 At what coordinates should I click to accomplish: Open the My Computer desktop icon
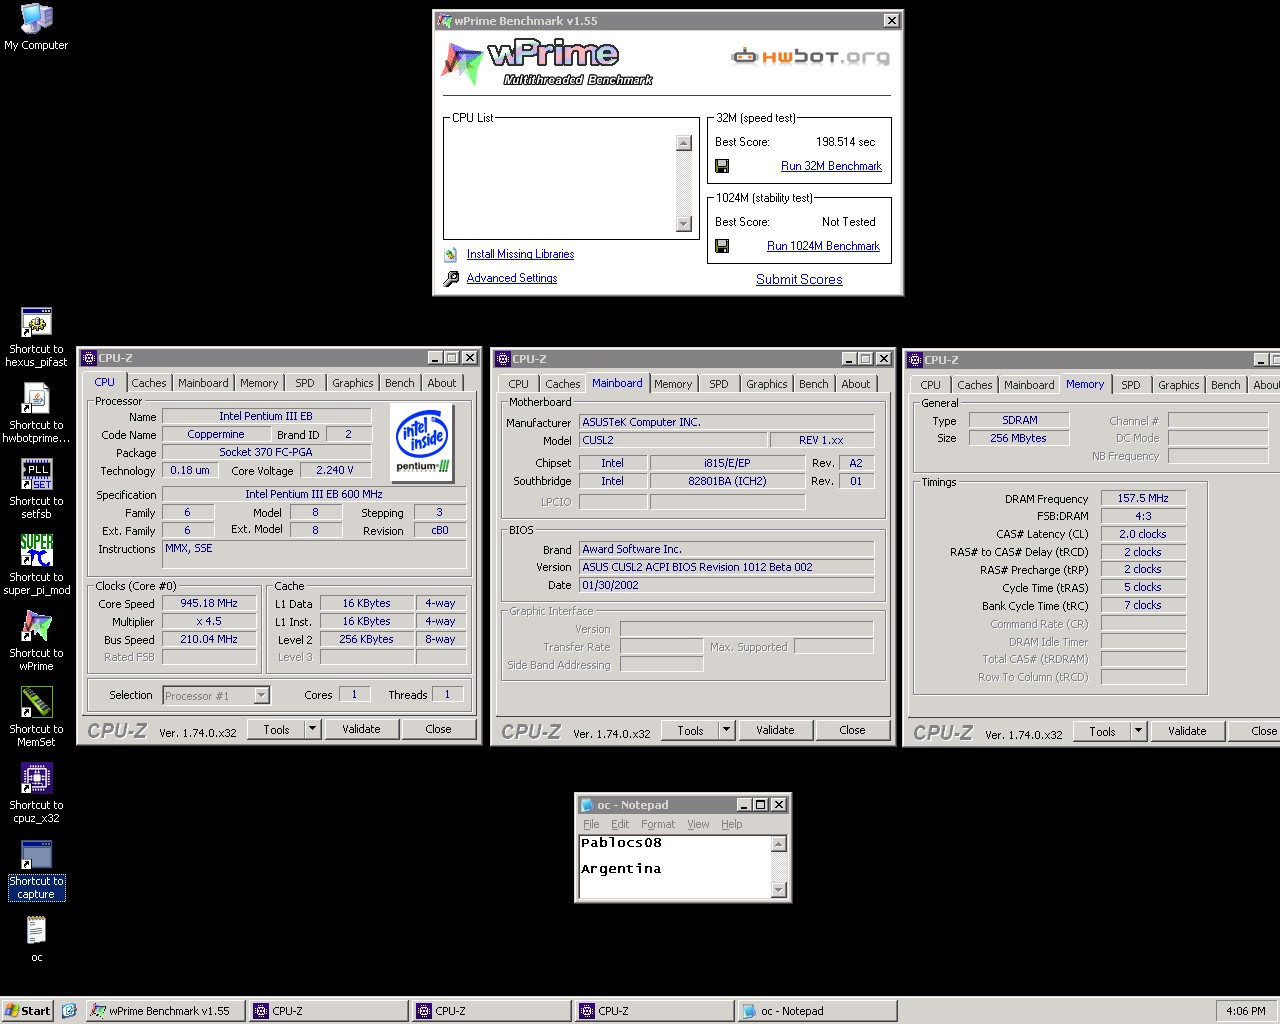coord(36,20)
